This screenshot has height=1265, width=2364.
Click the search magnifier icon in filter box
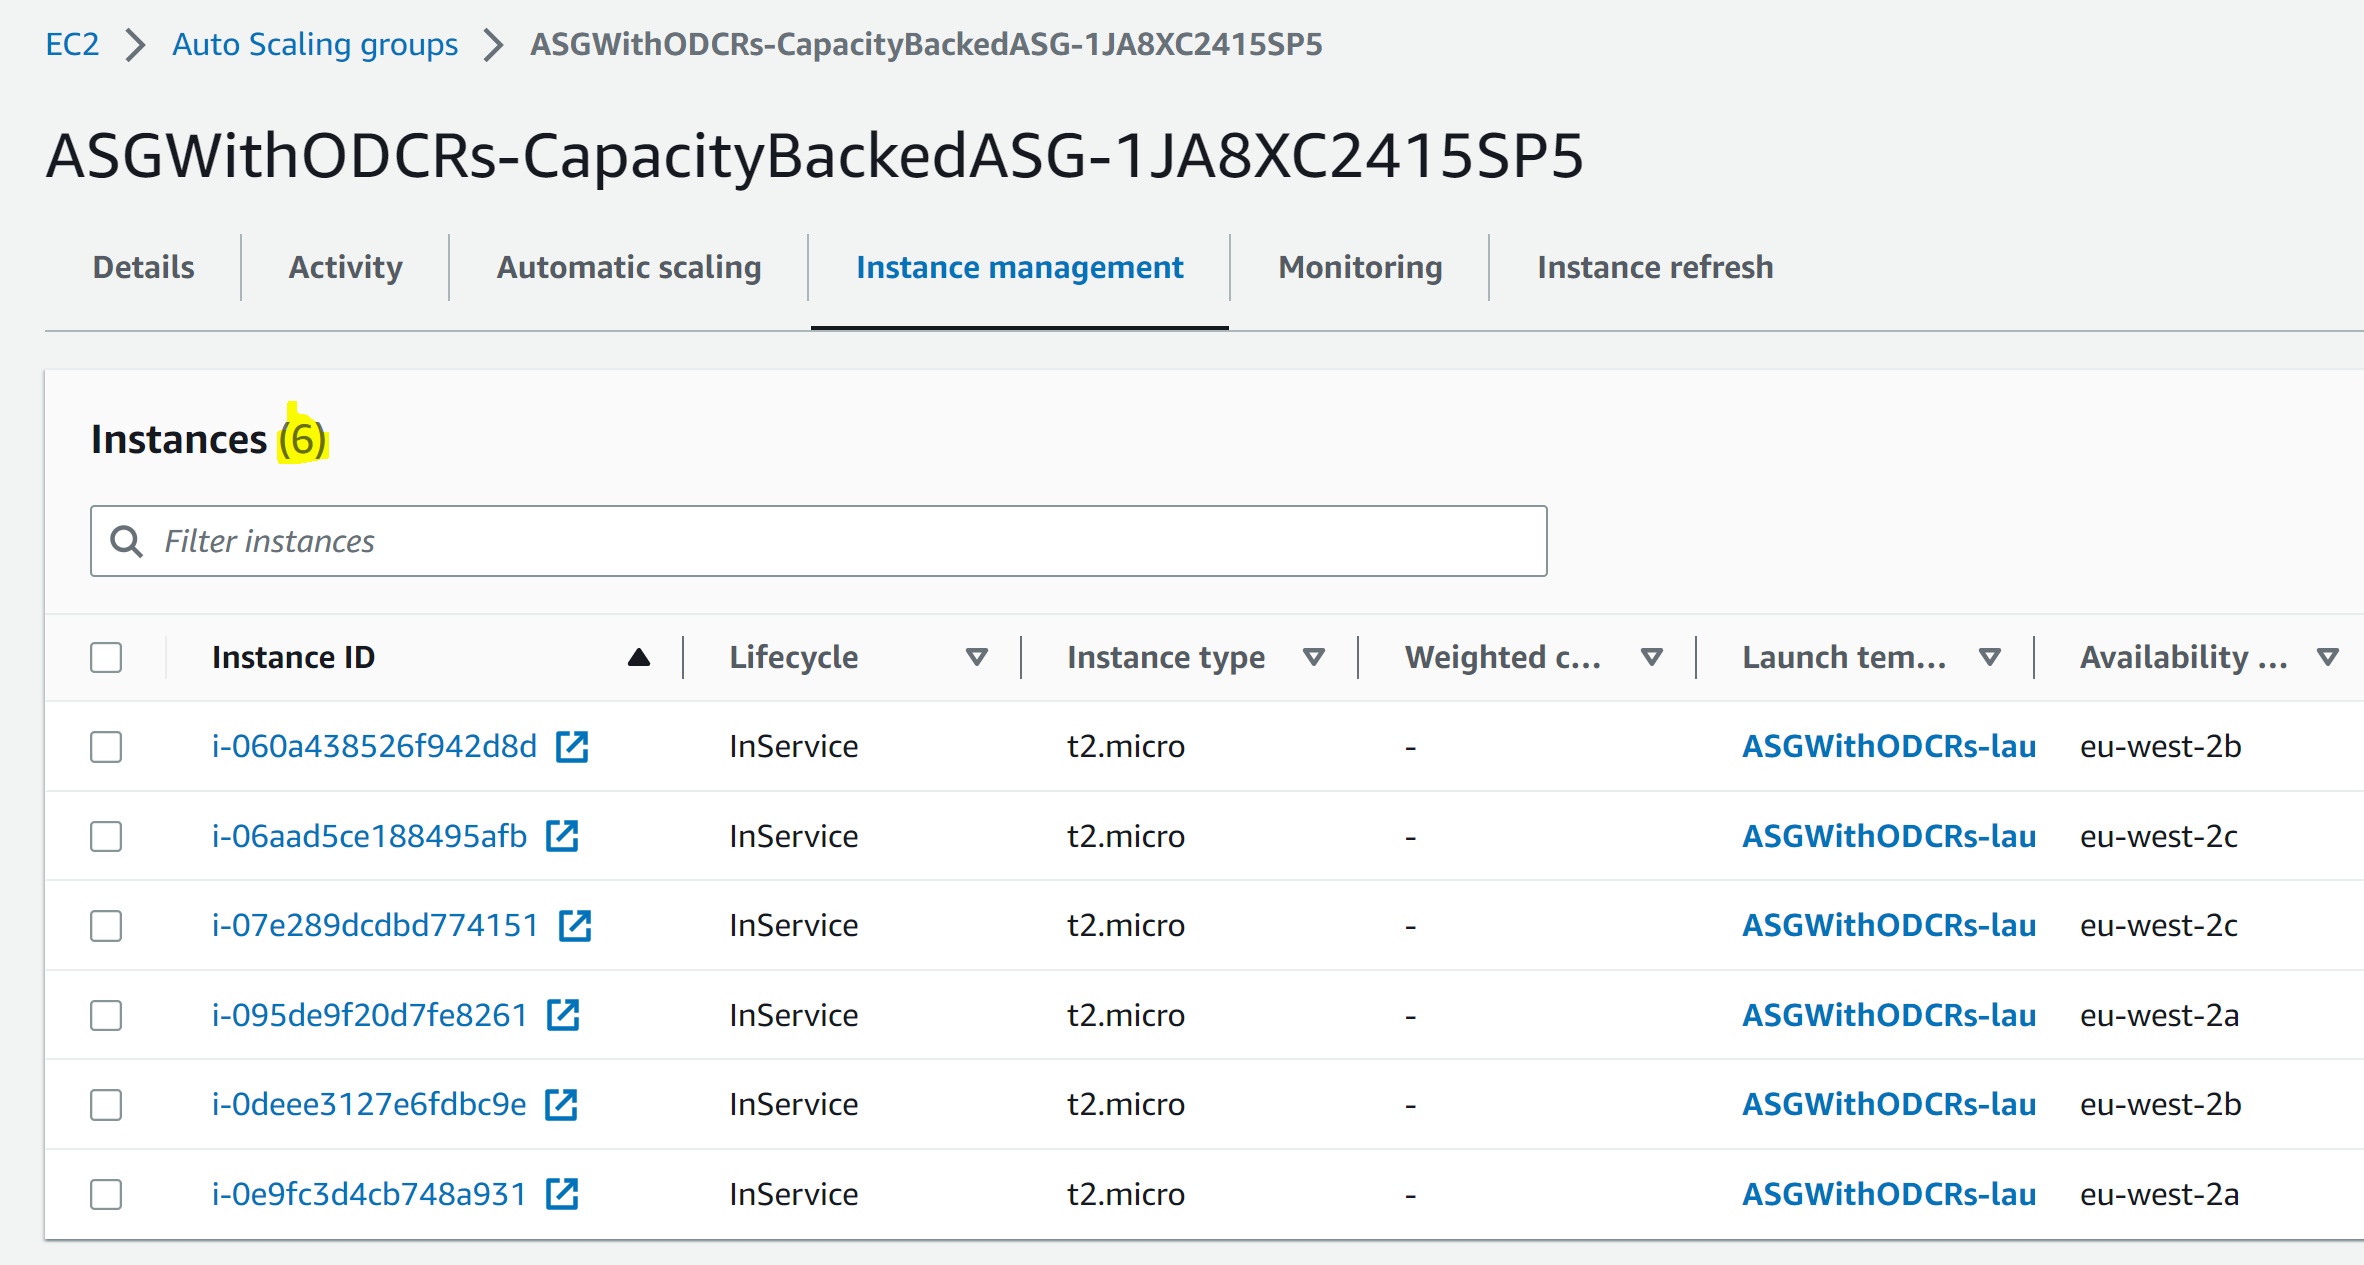coord(126,541)
